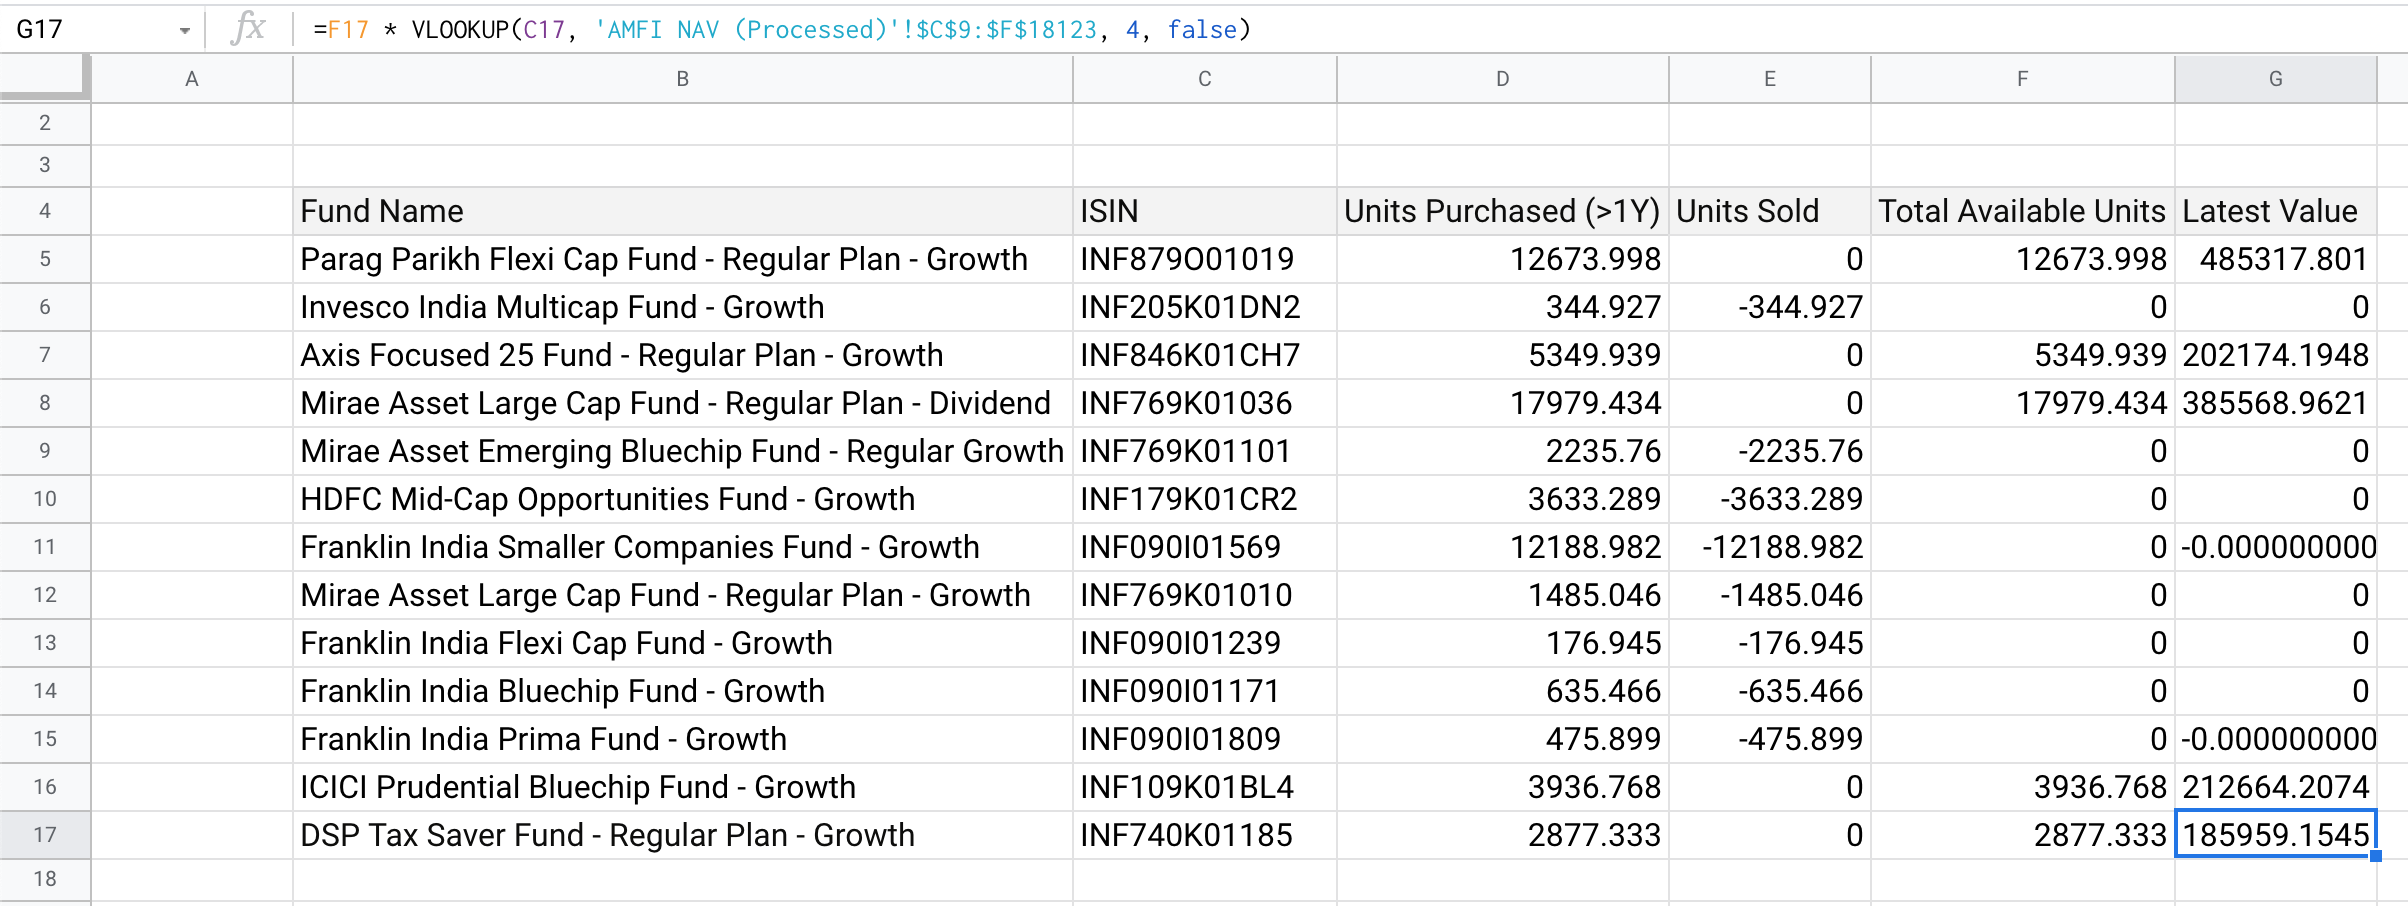Click units sold -12188.982 cell
Screen dimensions: 2408x906
[x=1770, y=547]
